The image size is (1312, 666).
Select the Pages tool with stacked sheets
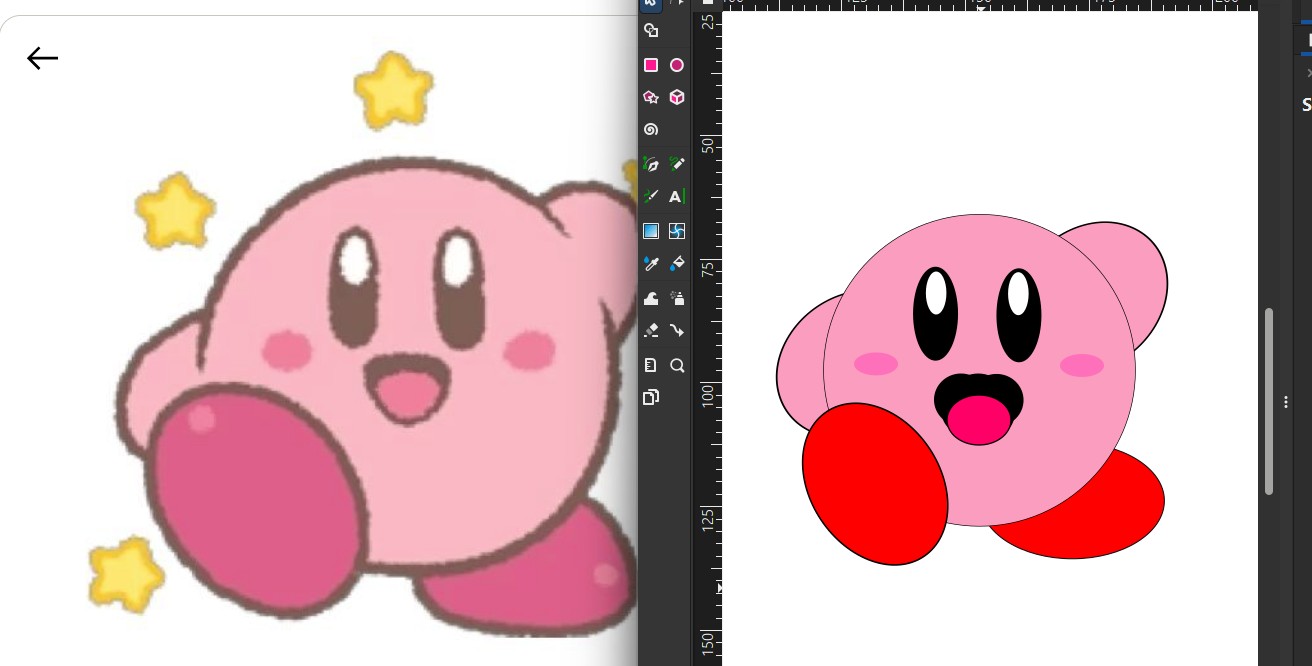coord(651,397)
